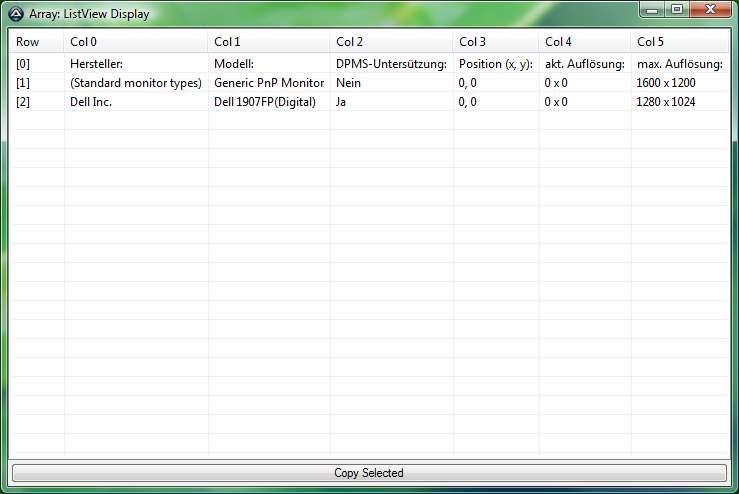This screenshot has width=739, height=494.
Task: Click the 1600 x 1200 resolution cell
Action: coord(665,83)
